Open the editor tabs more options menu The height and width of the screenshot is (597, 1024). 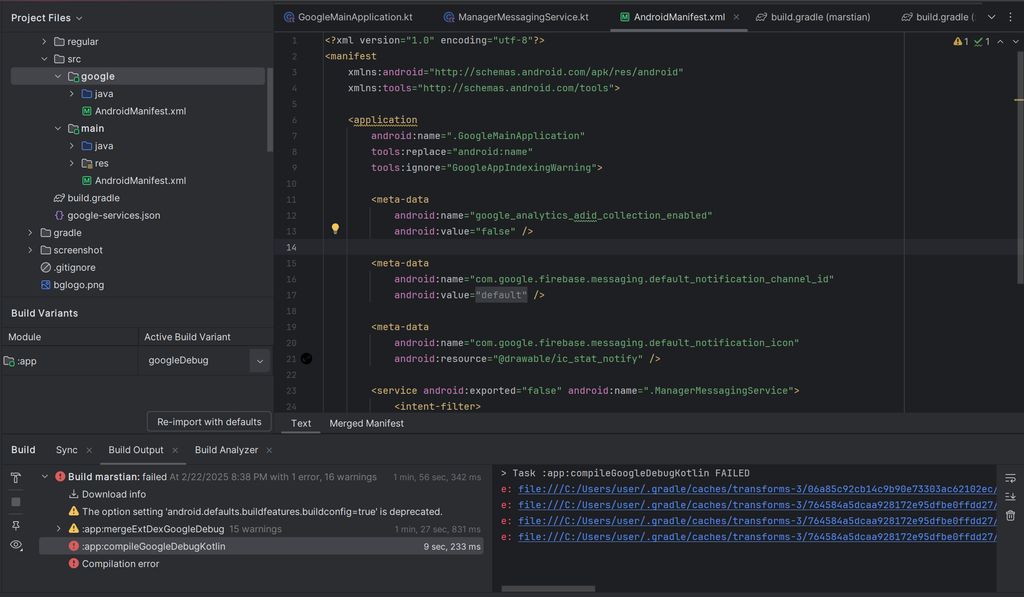click(x=1011, y=17)
